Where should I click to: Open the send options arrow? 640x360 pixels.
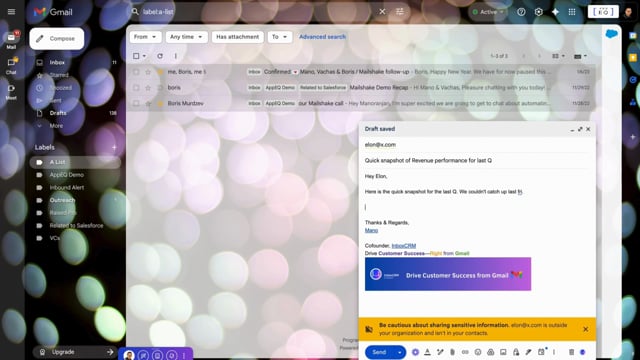click(400, 352)
